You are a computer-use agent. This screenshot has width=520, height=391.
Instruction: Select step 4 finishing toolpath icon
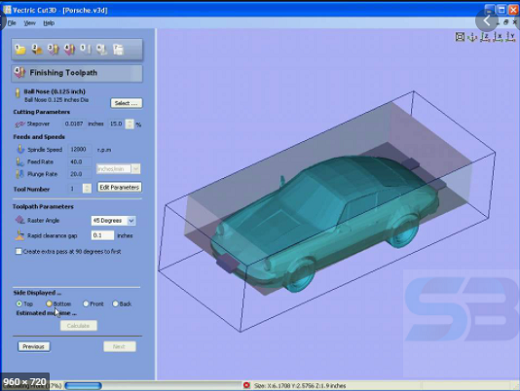click(69, 49)
